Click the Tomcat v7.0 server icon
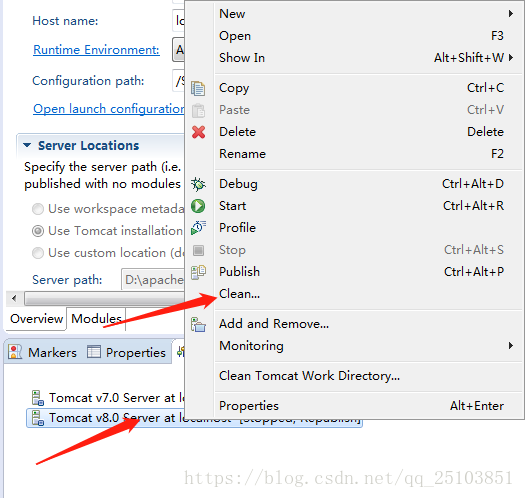This screenshot has width=525, height=498. pyautogui.click(x=38, y=398)
